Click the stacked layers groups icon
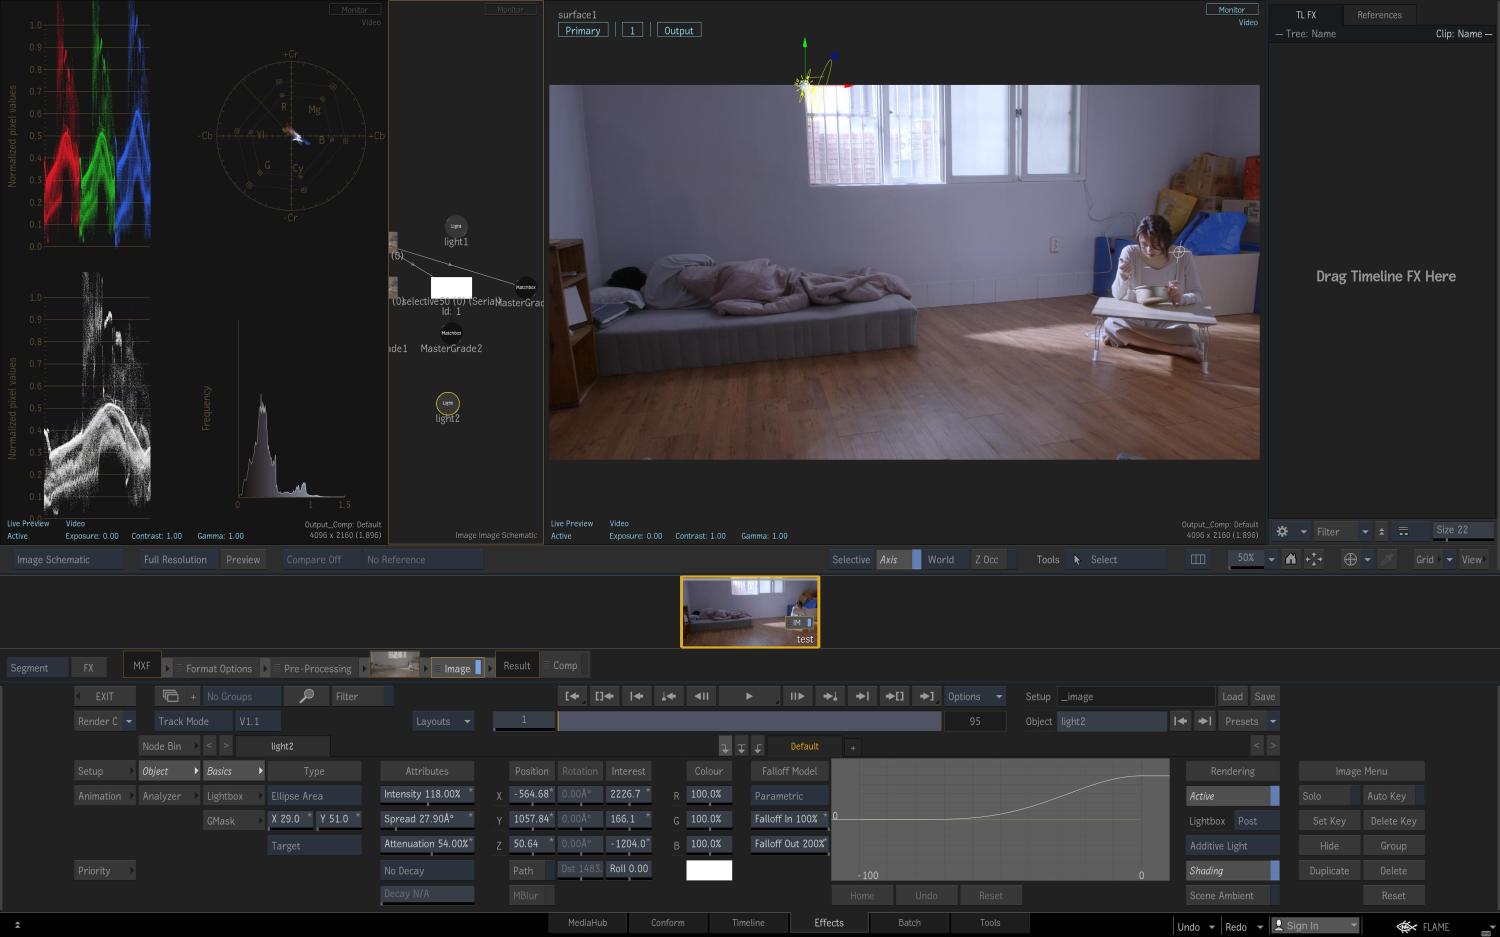Image resolution: width=1500 pixels, height=937 pixels. tap(171, 696)
